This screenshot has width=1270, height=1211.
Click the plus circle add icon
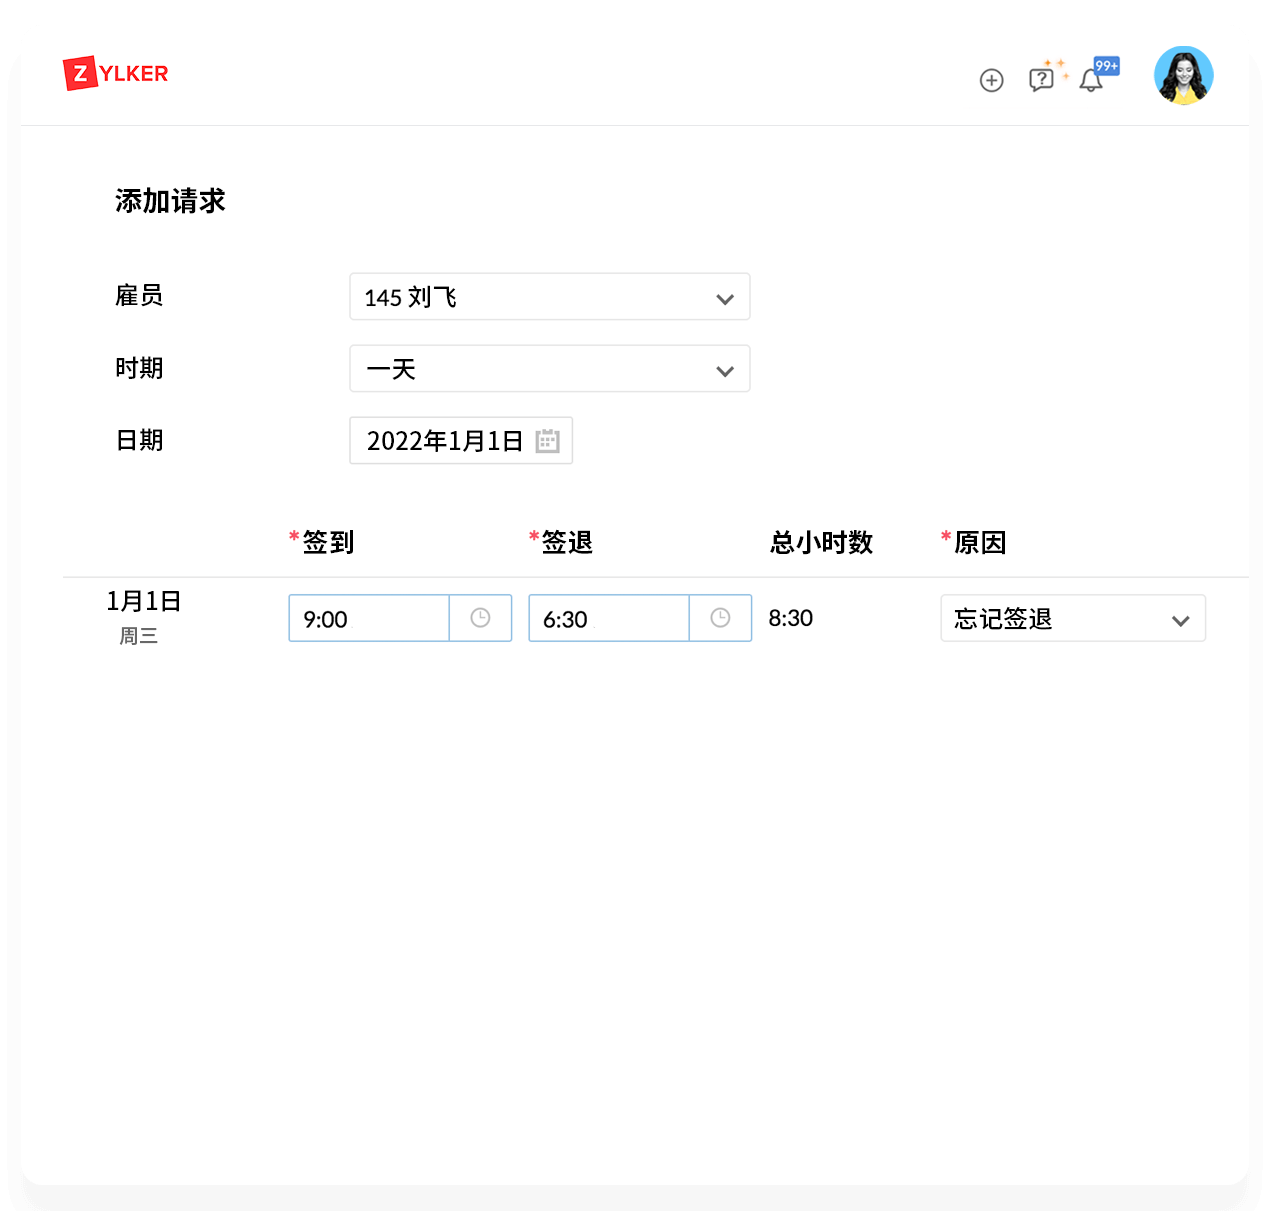point(991,81)
